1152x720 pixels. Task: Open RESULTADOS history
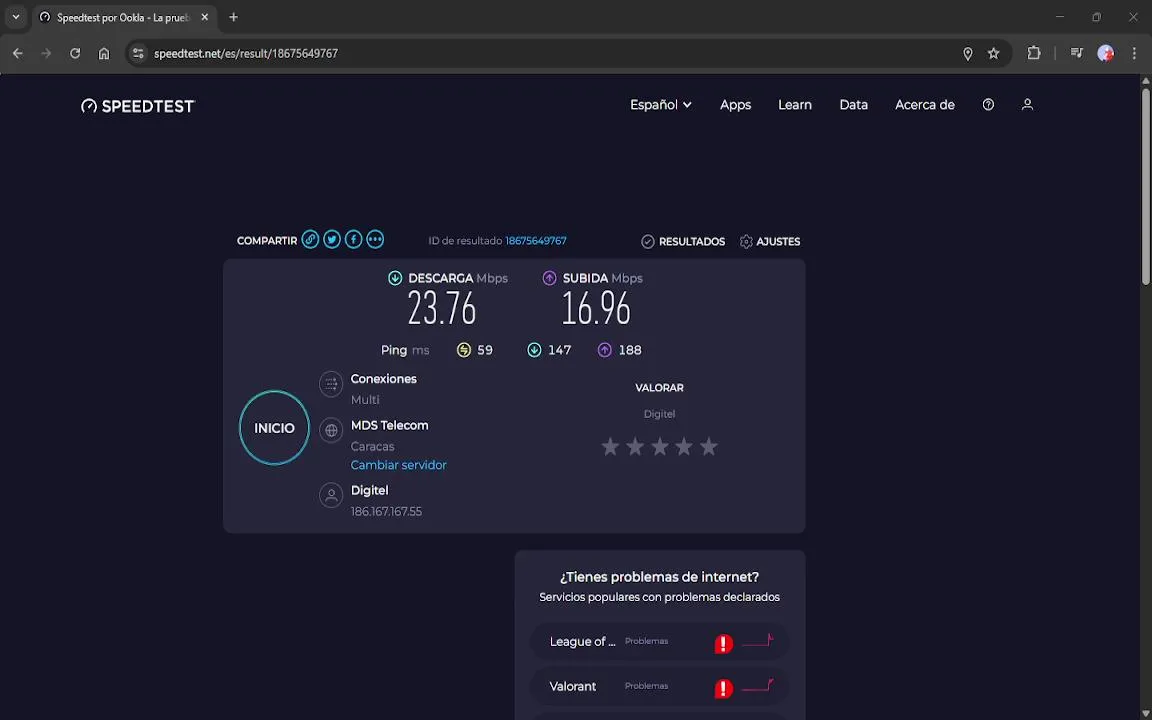[683, 241]
